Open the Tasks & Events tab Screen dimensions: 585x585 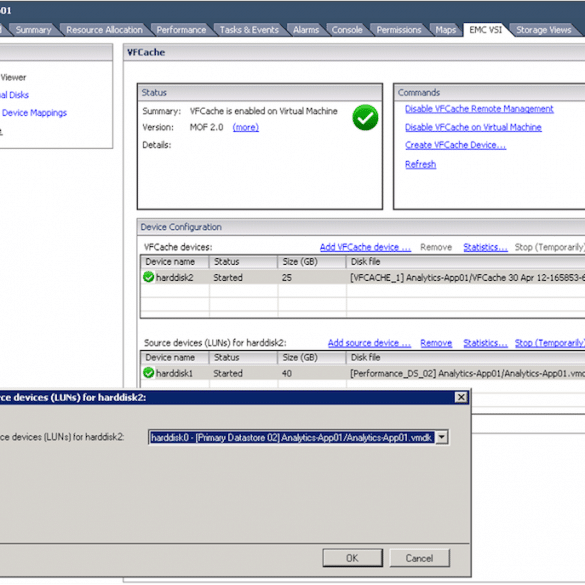pos(249,30)
